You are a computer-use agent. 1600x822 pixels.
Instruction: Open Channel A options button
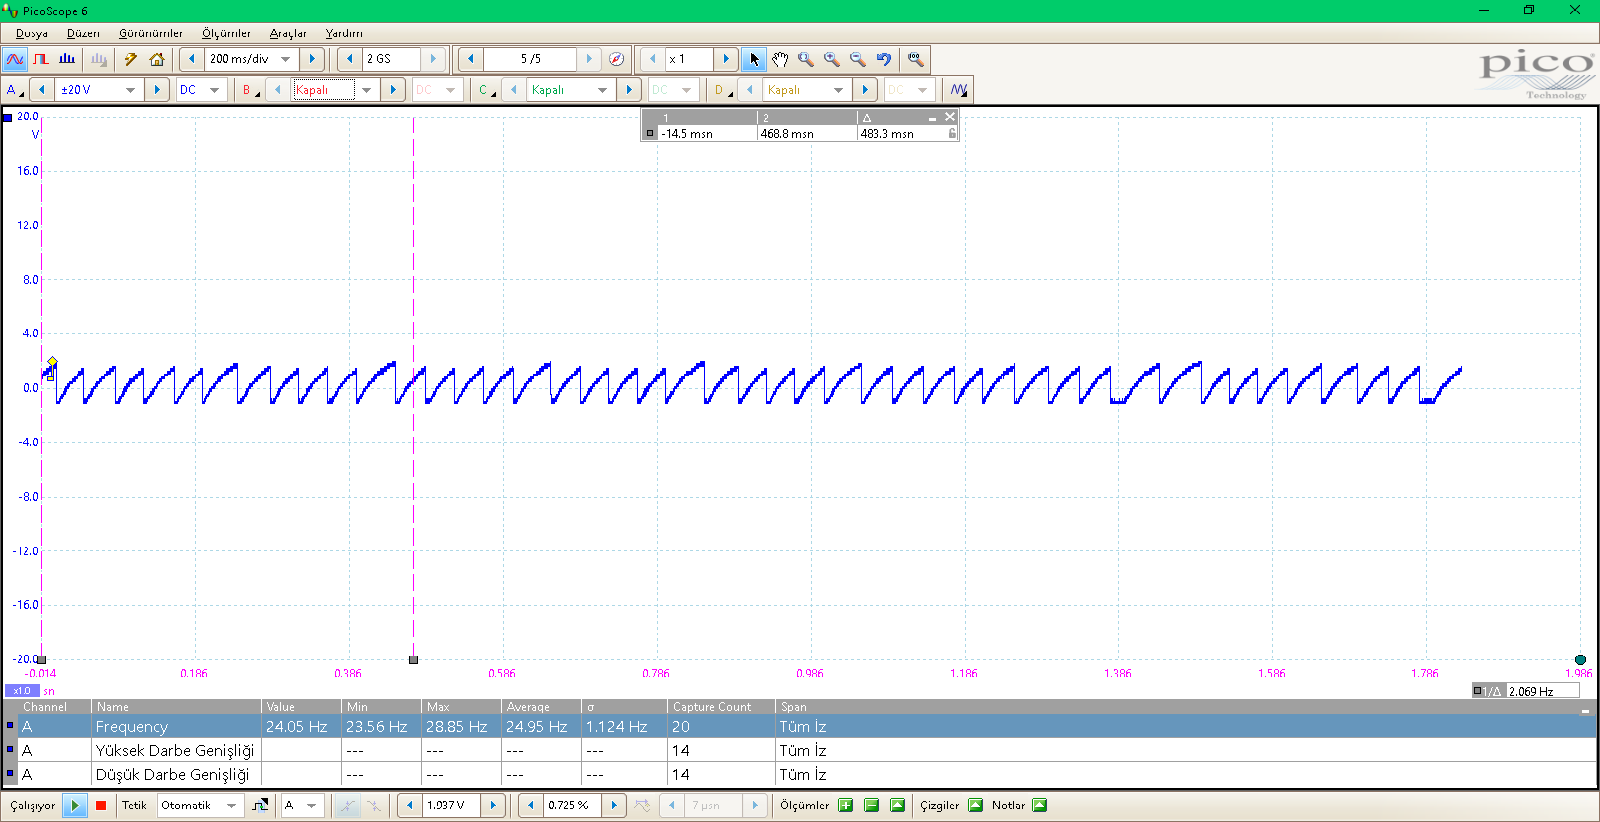tap(14, 90)
